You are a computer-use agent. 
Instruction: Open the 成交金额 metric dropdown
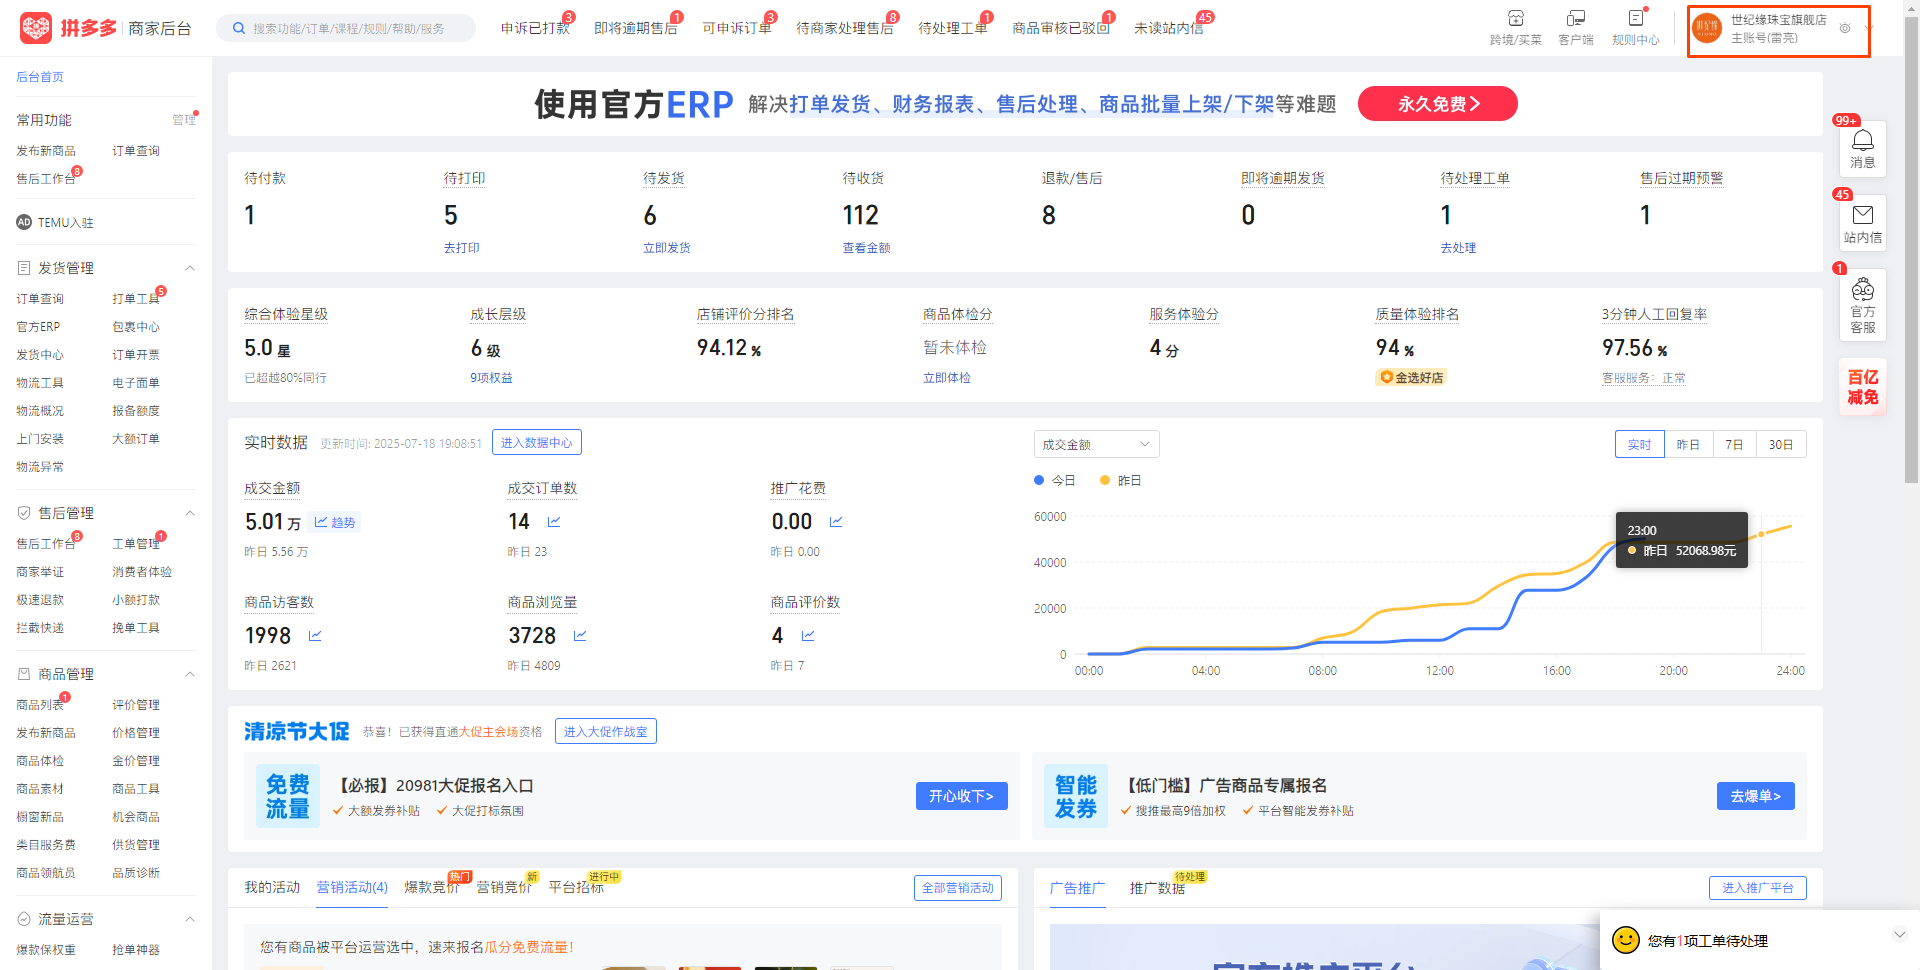click(1096, 445)
